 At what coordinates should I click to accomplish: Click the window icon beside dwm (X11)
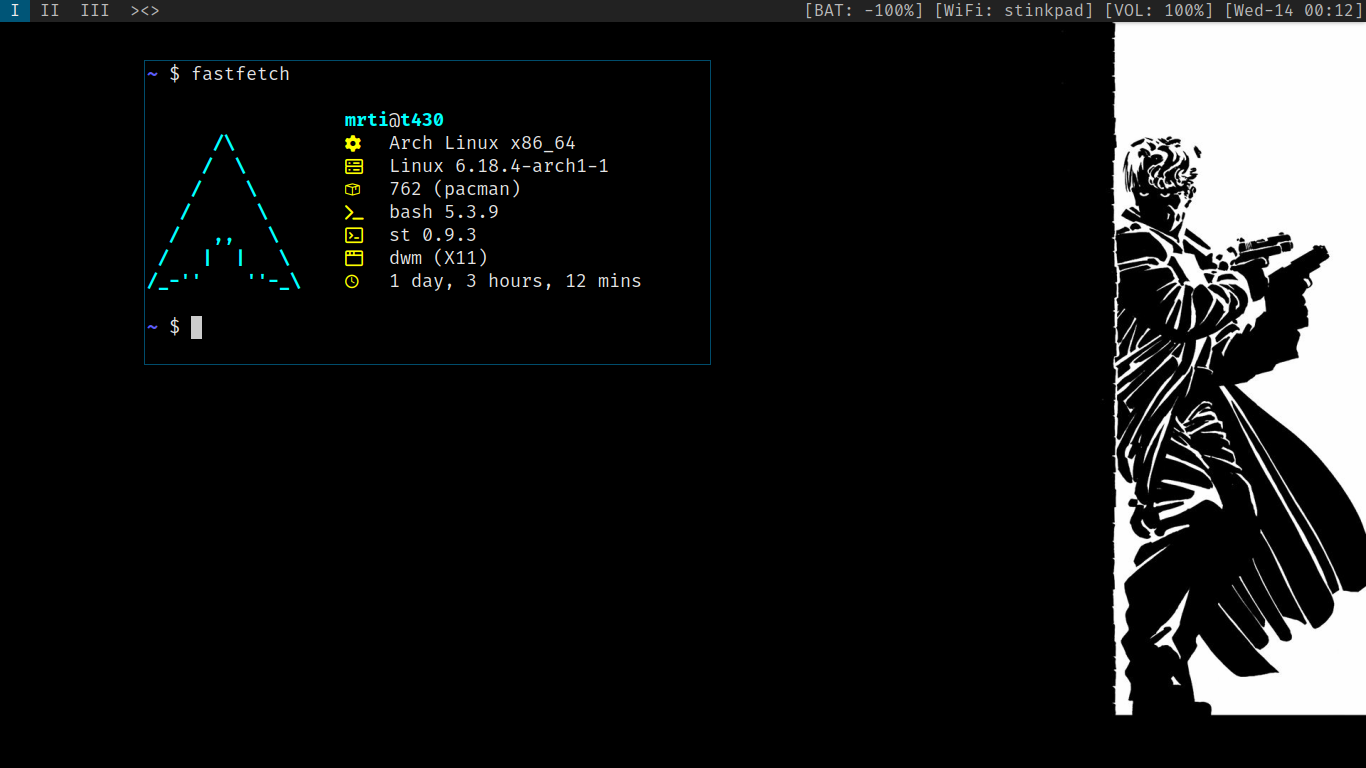point(353,259)
